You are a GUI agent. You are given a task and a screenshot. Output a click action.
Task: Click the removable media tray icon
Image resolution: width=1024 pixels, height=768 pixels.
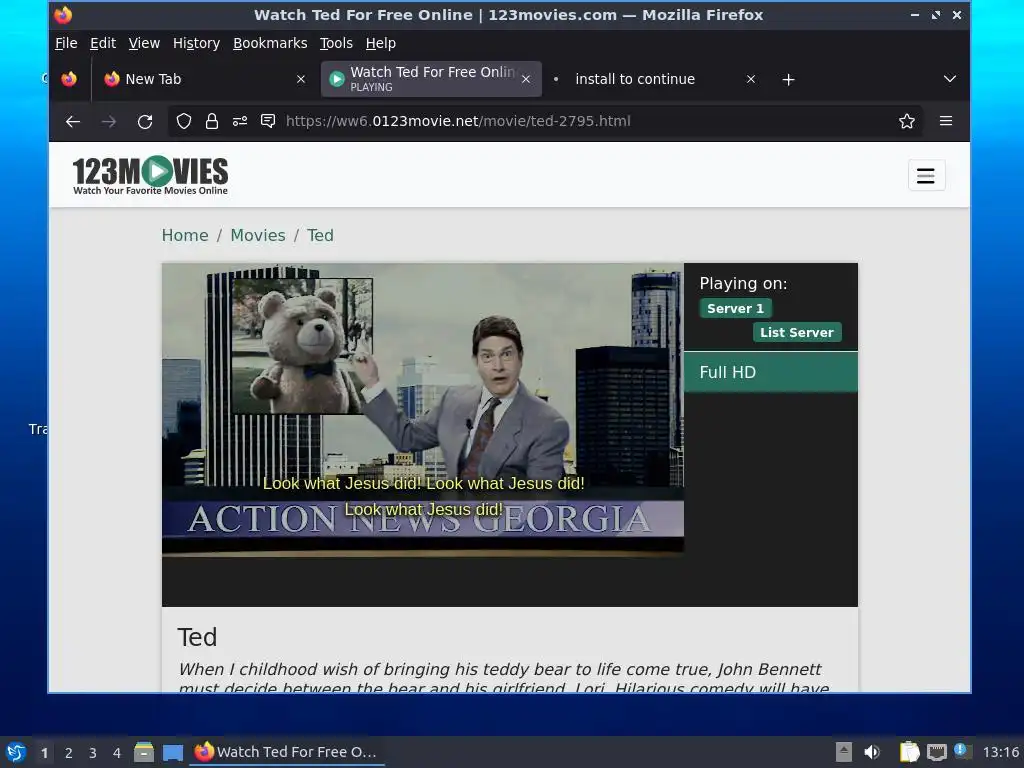[x=843, y=752]
